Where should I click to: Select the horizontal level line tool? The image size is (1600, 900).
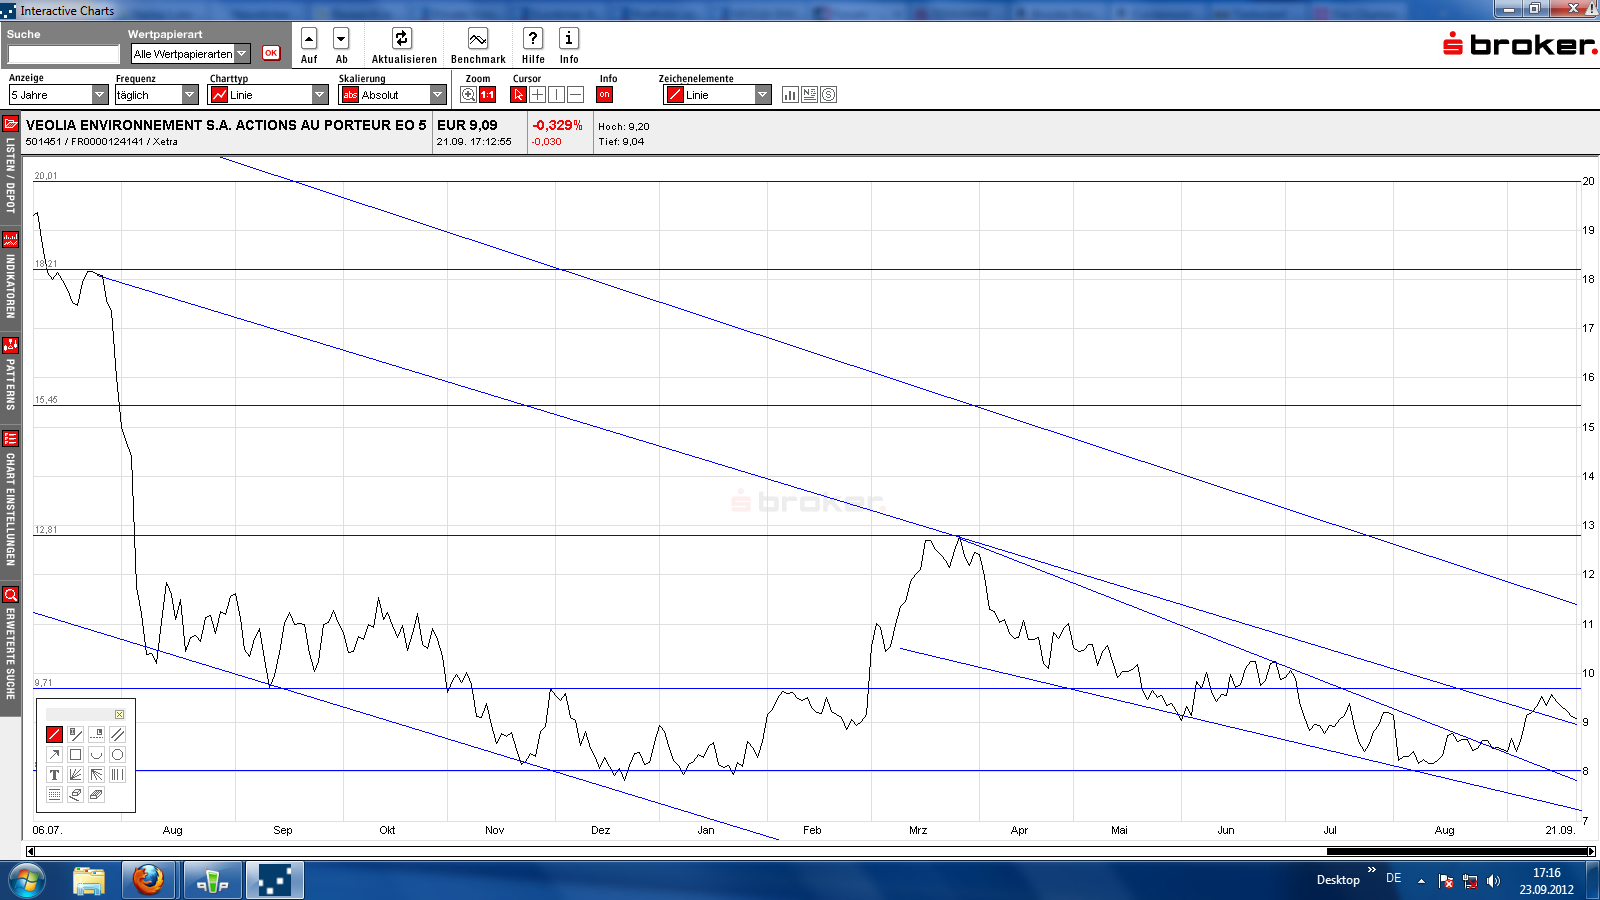[x=96, y=734]
